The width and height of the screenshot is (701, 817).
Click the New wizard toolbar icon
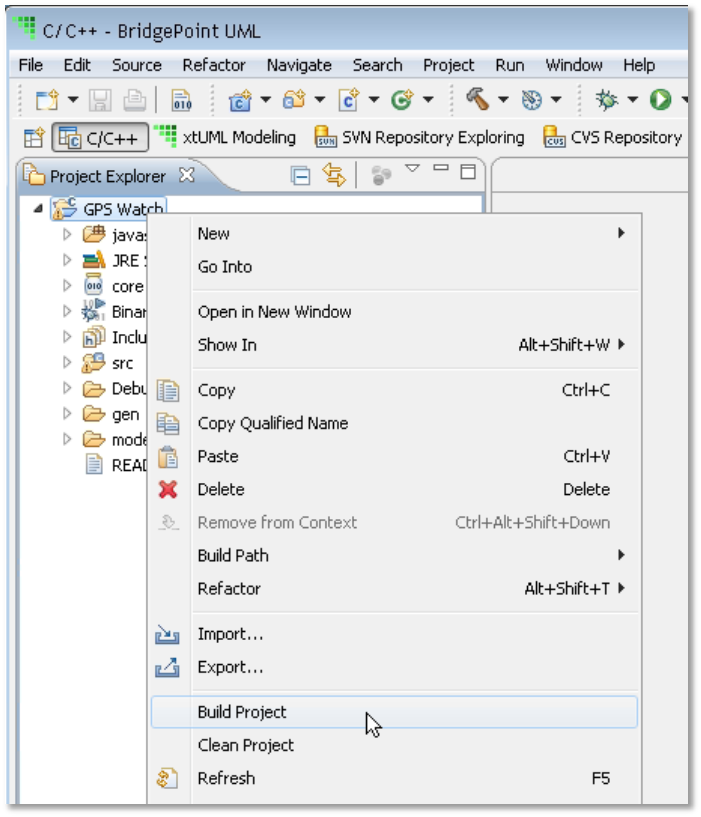tap(47, 99)
